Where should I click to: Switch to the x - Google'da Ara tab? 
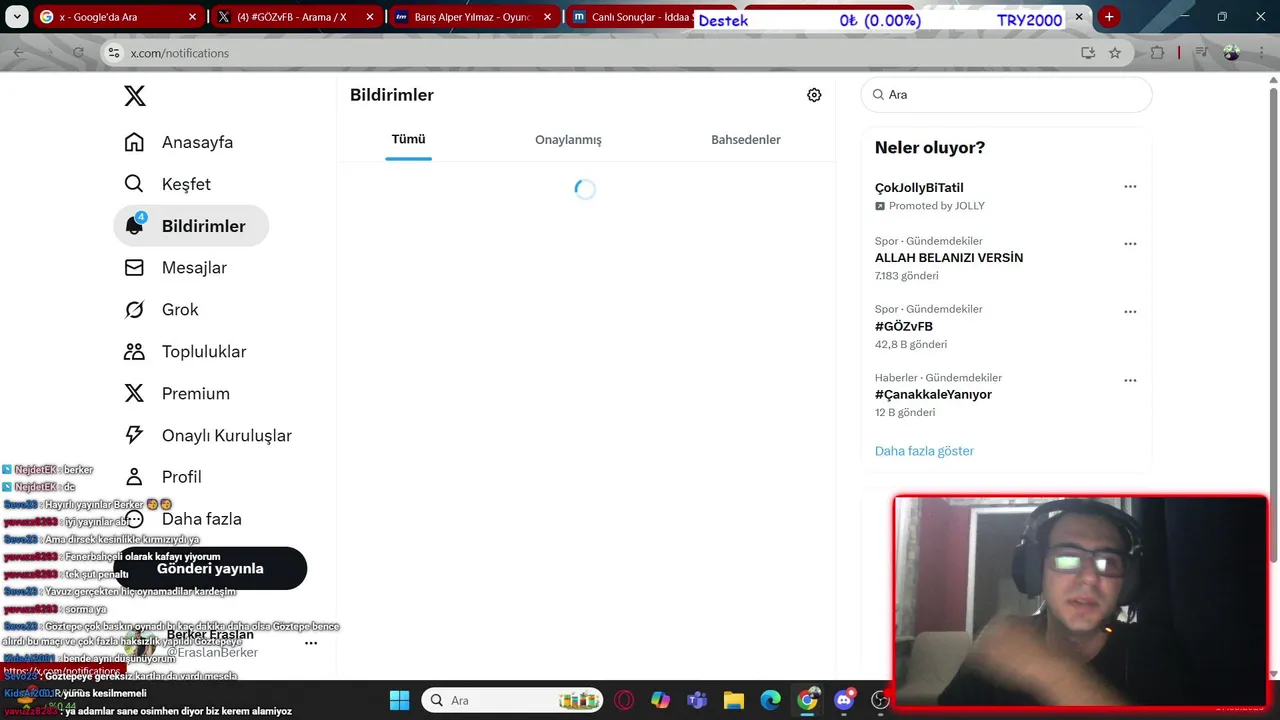click(118, 17)
